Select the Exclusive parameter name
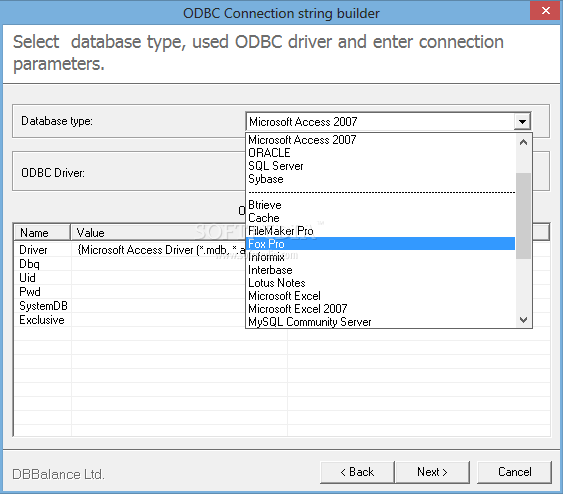 point(42,320)
